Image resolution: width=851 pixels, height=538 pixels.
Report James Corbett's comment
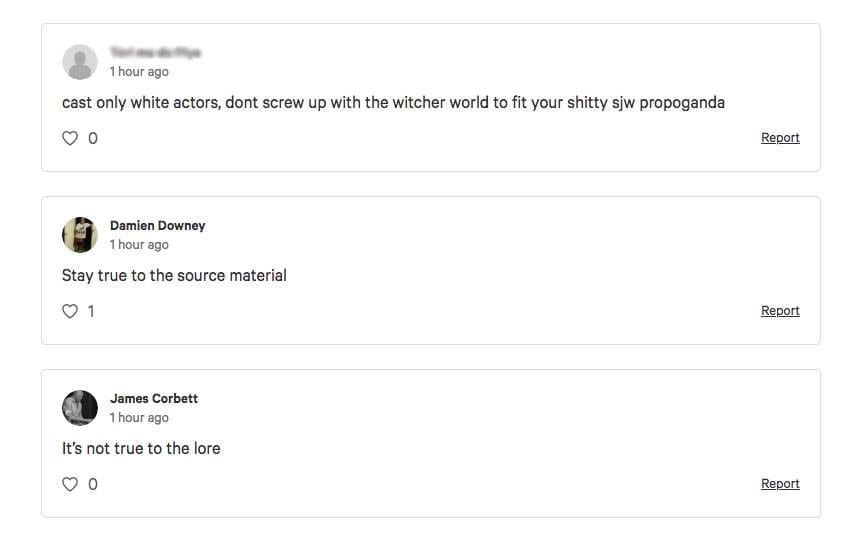click(780, 484)
